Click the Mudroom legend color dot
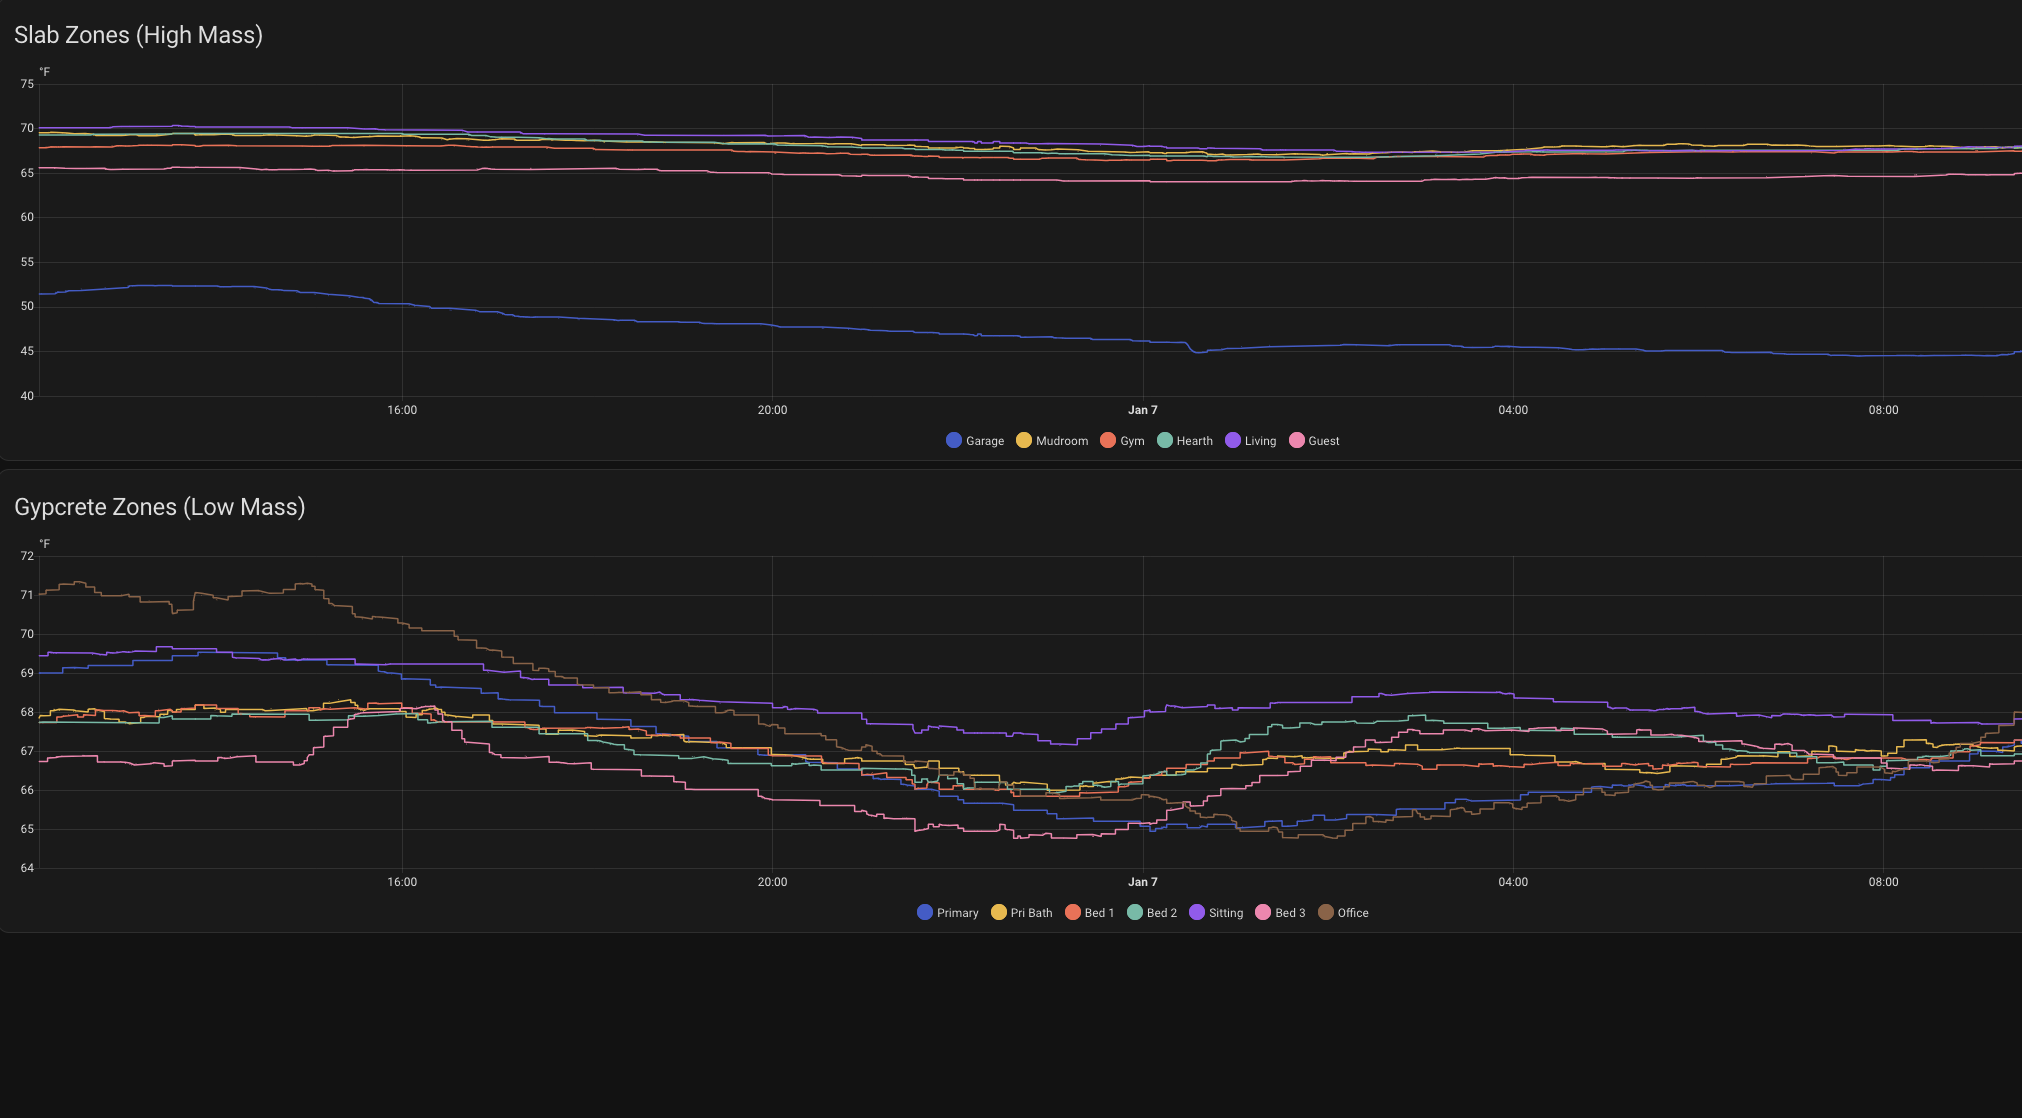 (1023, 440)
